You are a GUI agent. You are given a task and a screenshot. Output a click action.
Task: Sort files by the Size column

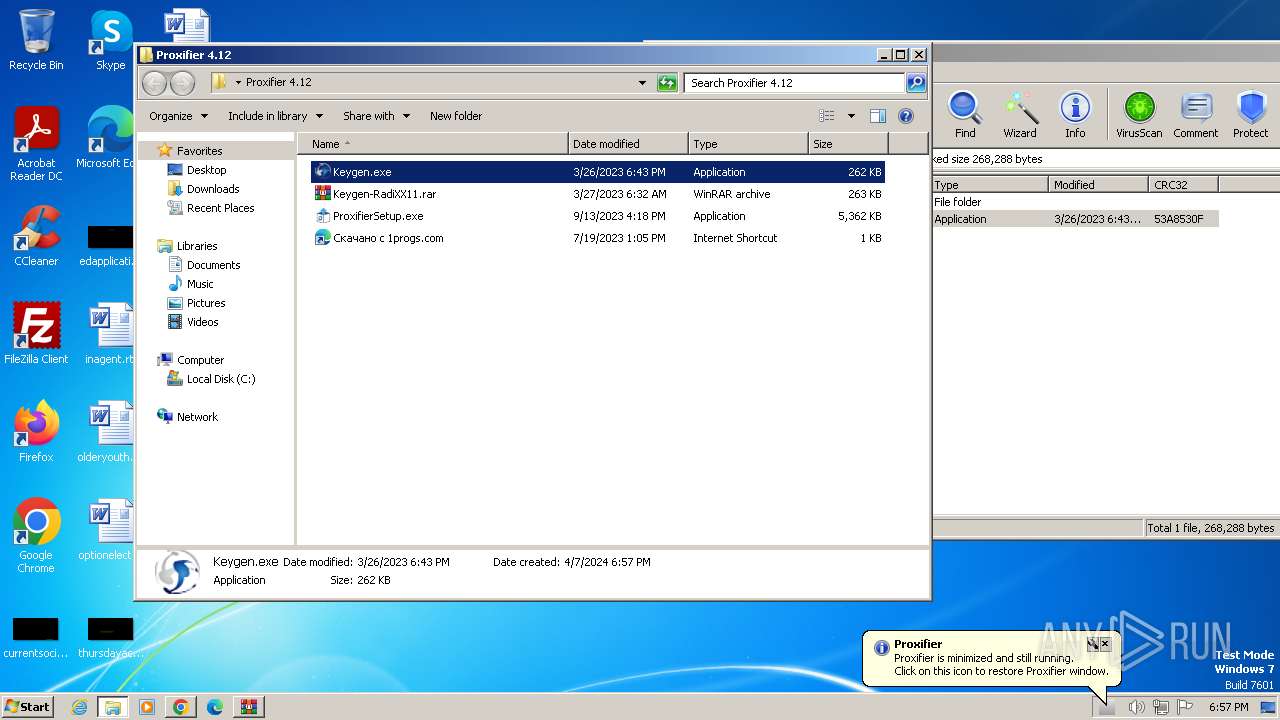(848, 144)
